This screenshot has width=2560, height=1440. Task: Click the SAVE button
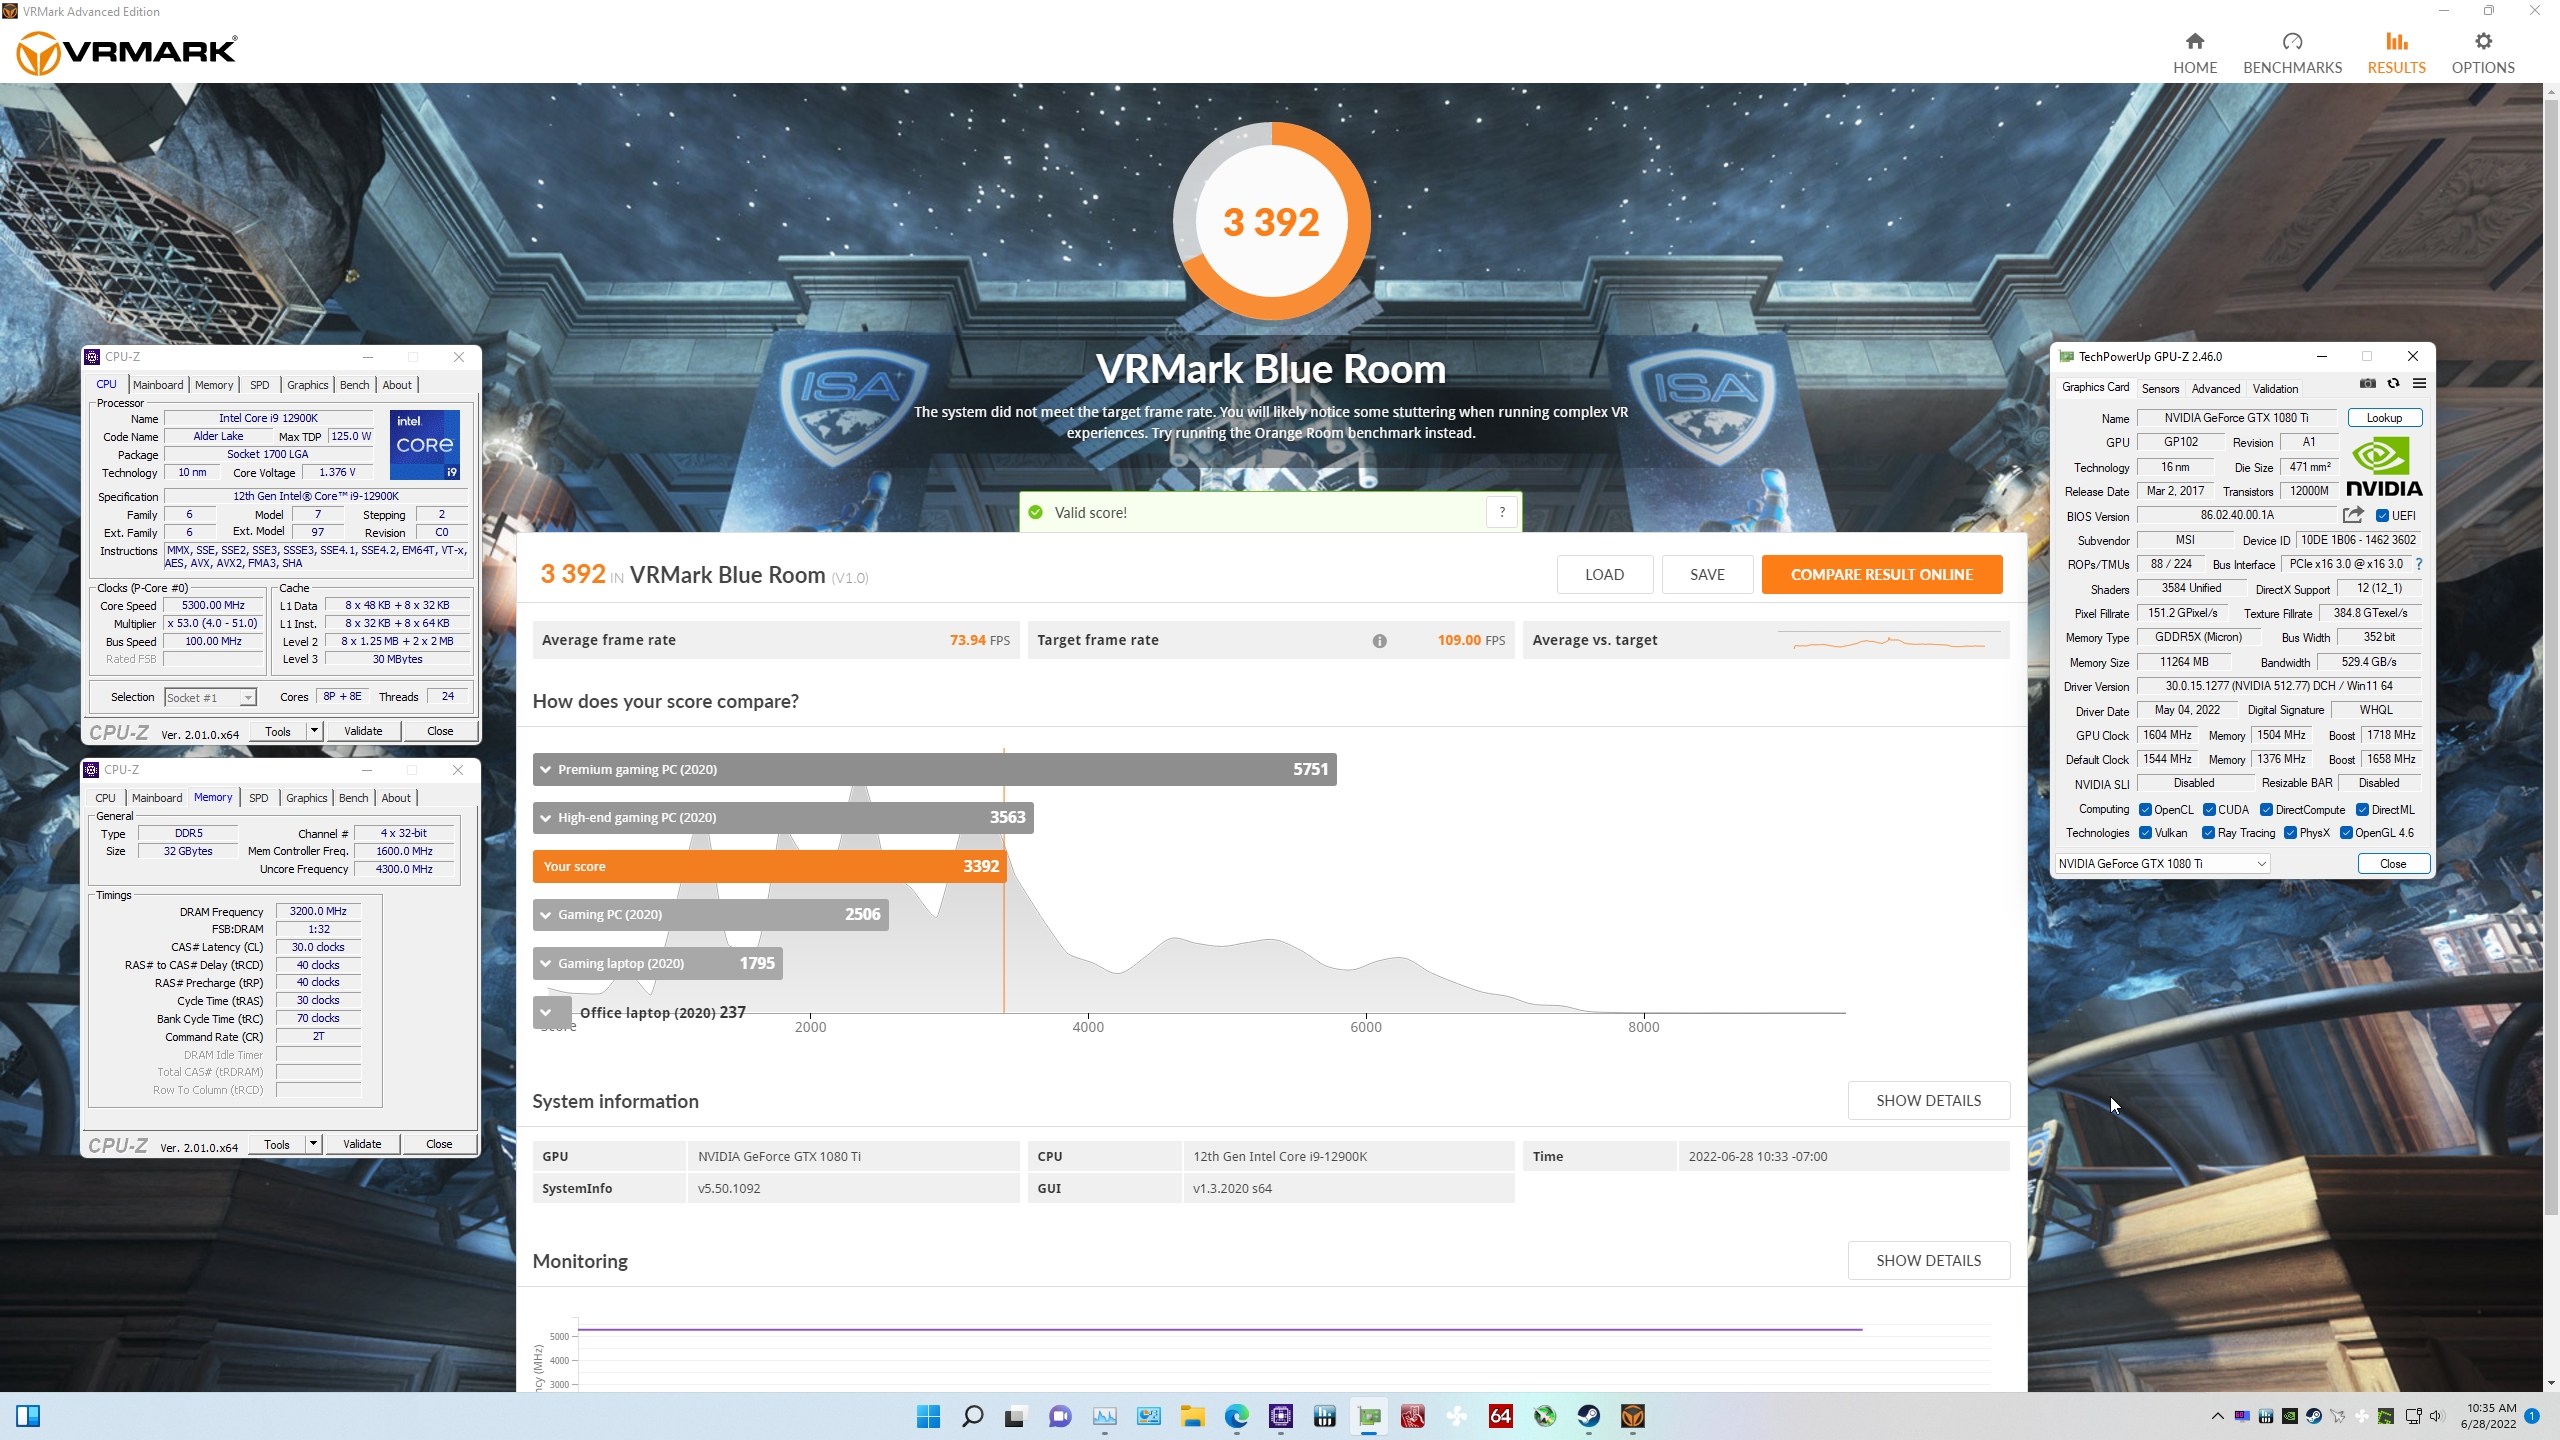pyautogui.click(x=1707, y=574)
